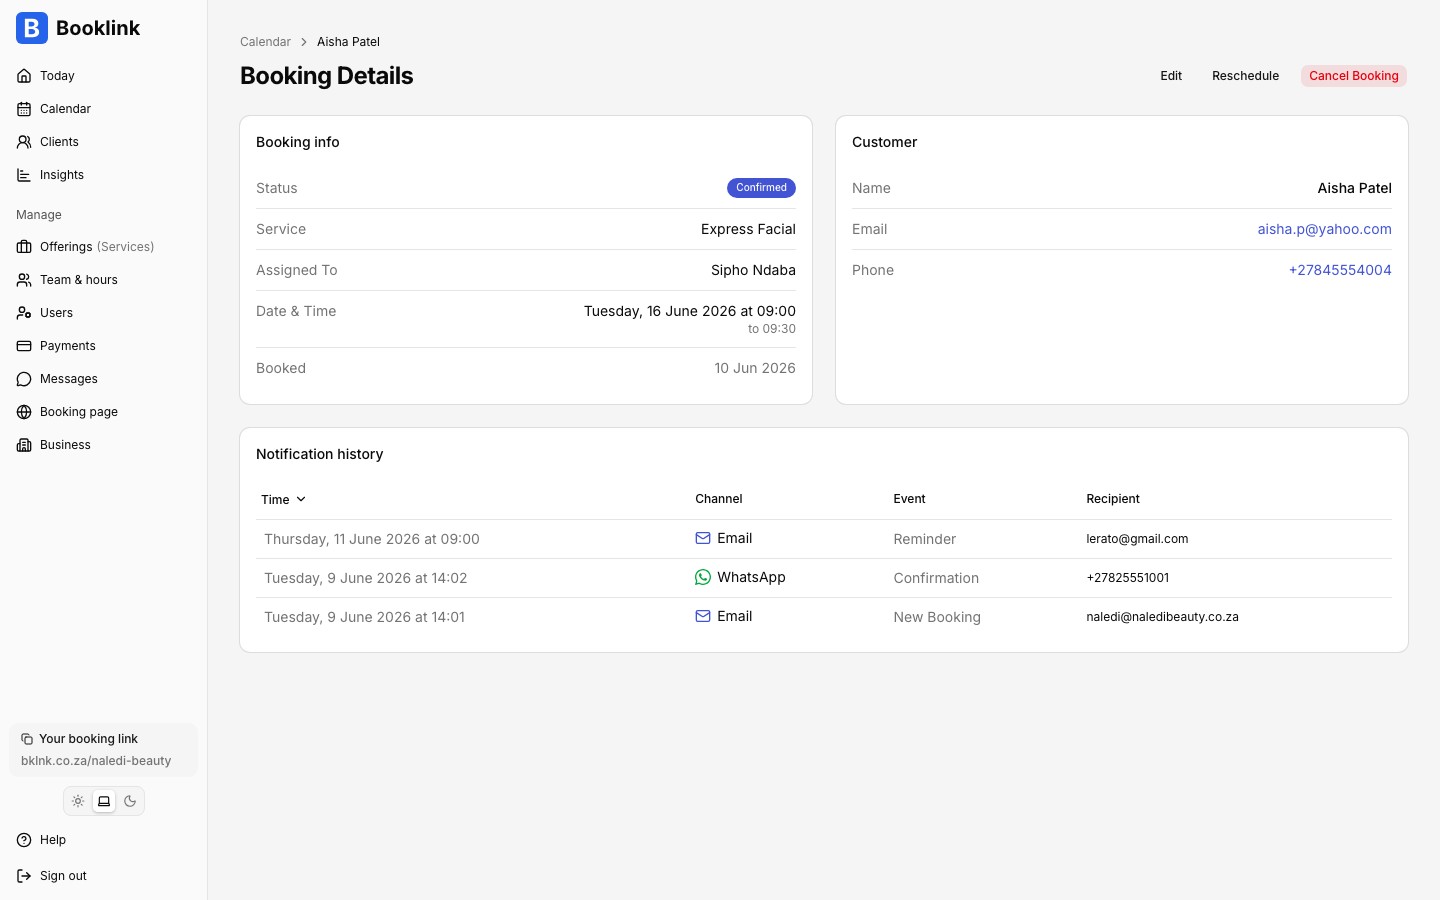1440x900 pixels.
Task: Click the Booking page globe icon
Action: click(24, 412)
